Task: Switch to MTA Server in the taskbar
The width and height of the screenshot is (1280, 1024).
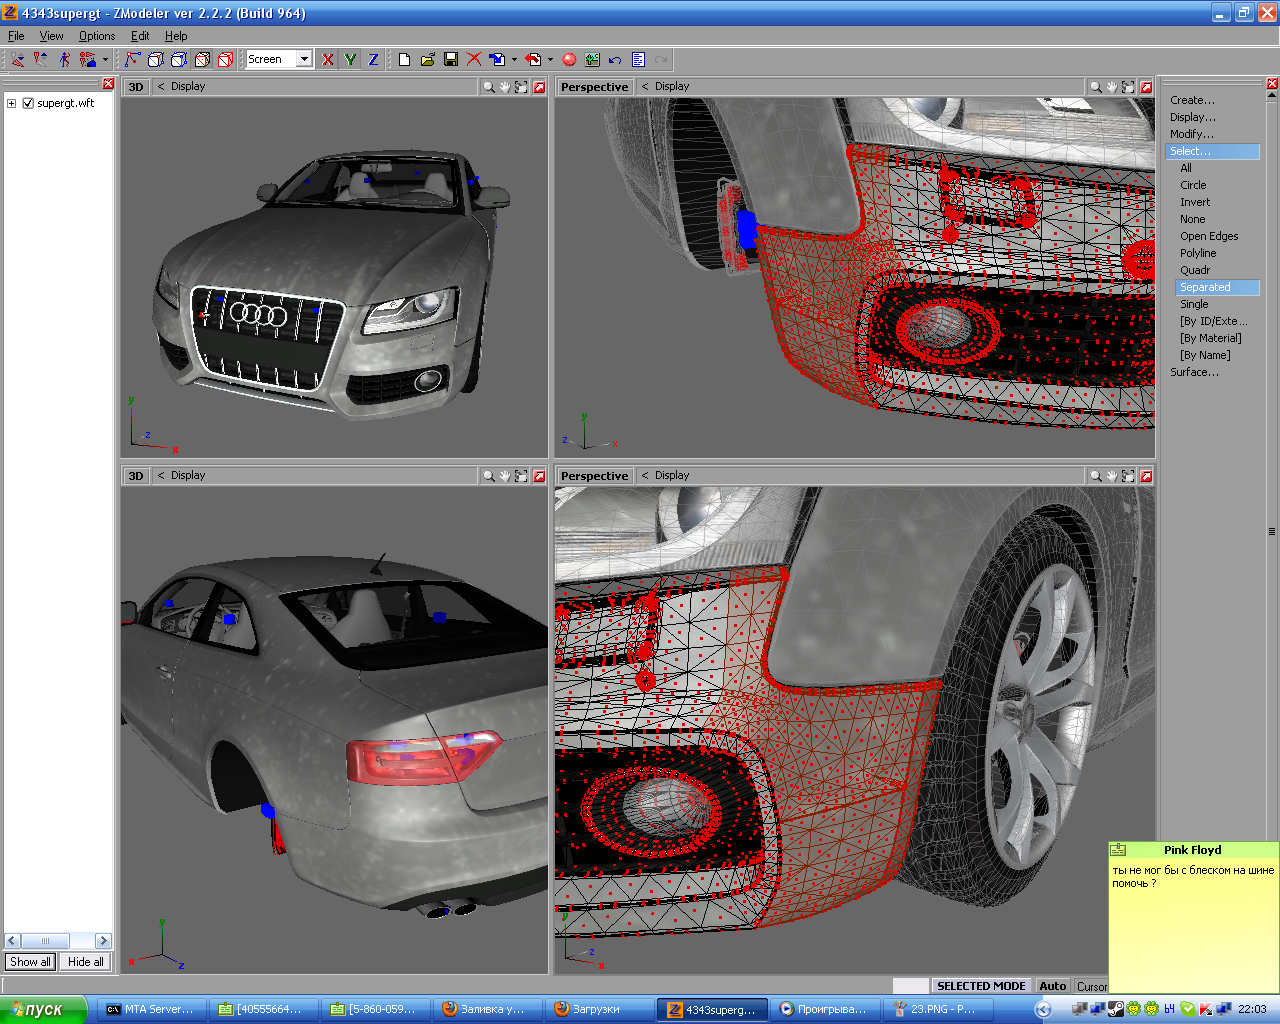Action: click(150, 1009)
